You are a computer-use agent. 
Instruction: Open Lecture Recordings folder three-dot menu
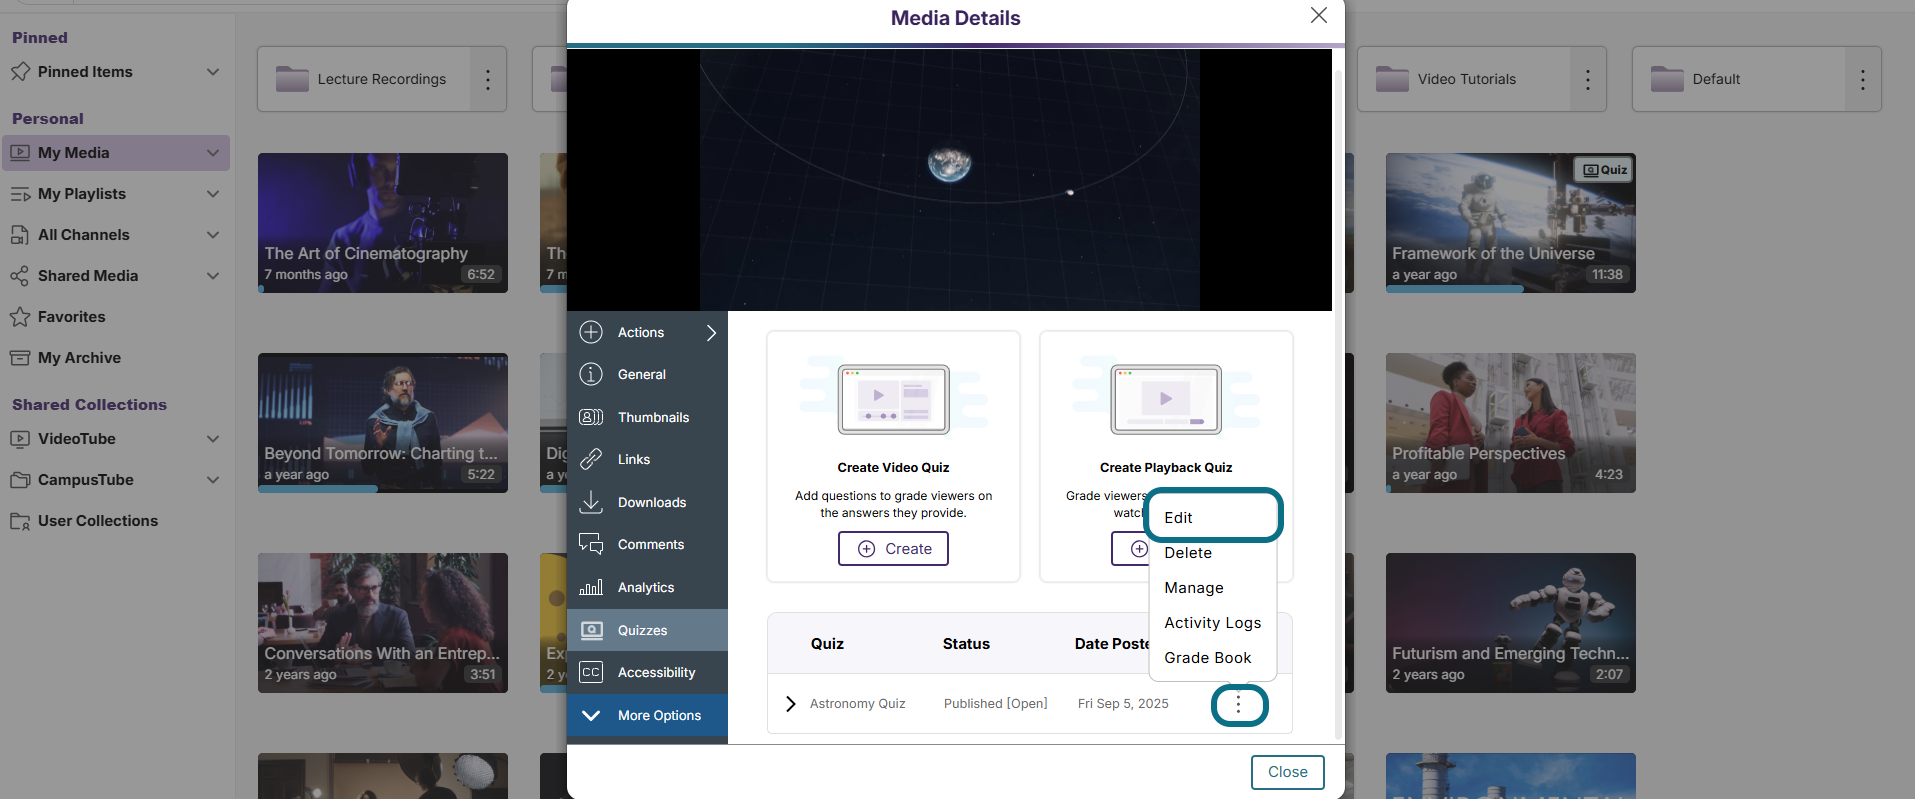488,79
